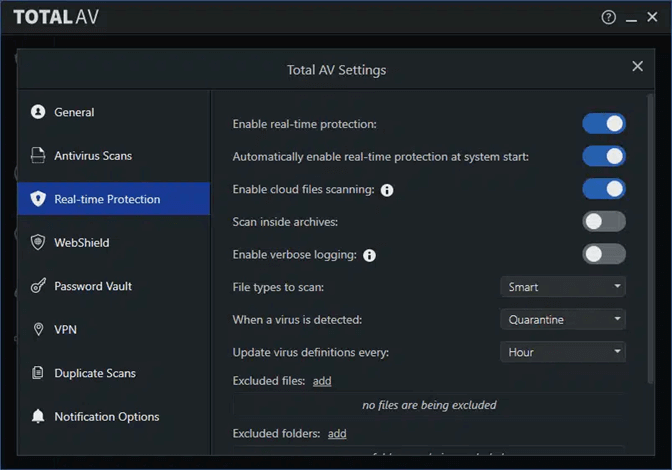The image size is (672, 470).
Task: Toggle real-time protection at system start
Action: (x=604, y=156)
